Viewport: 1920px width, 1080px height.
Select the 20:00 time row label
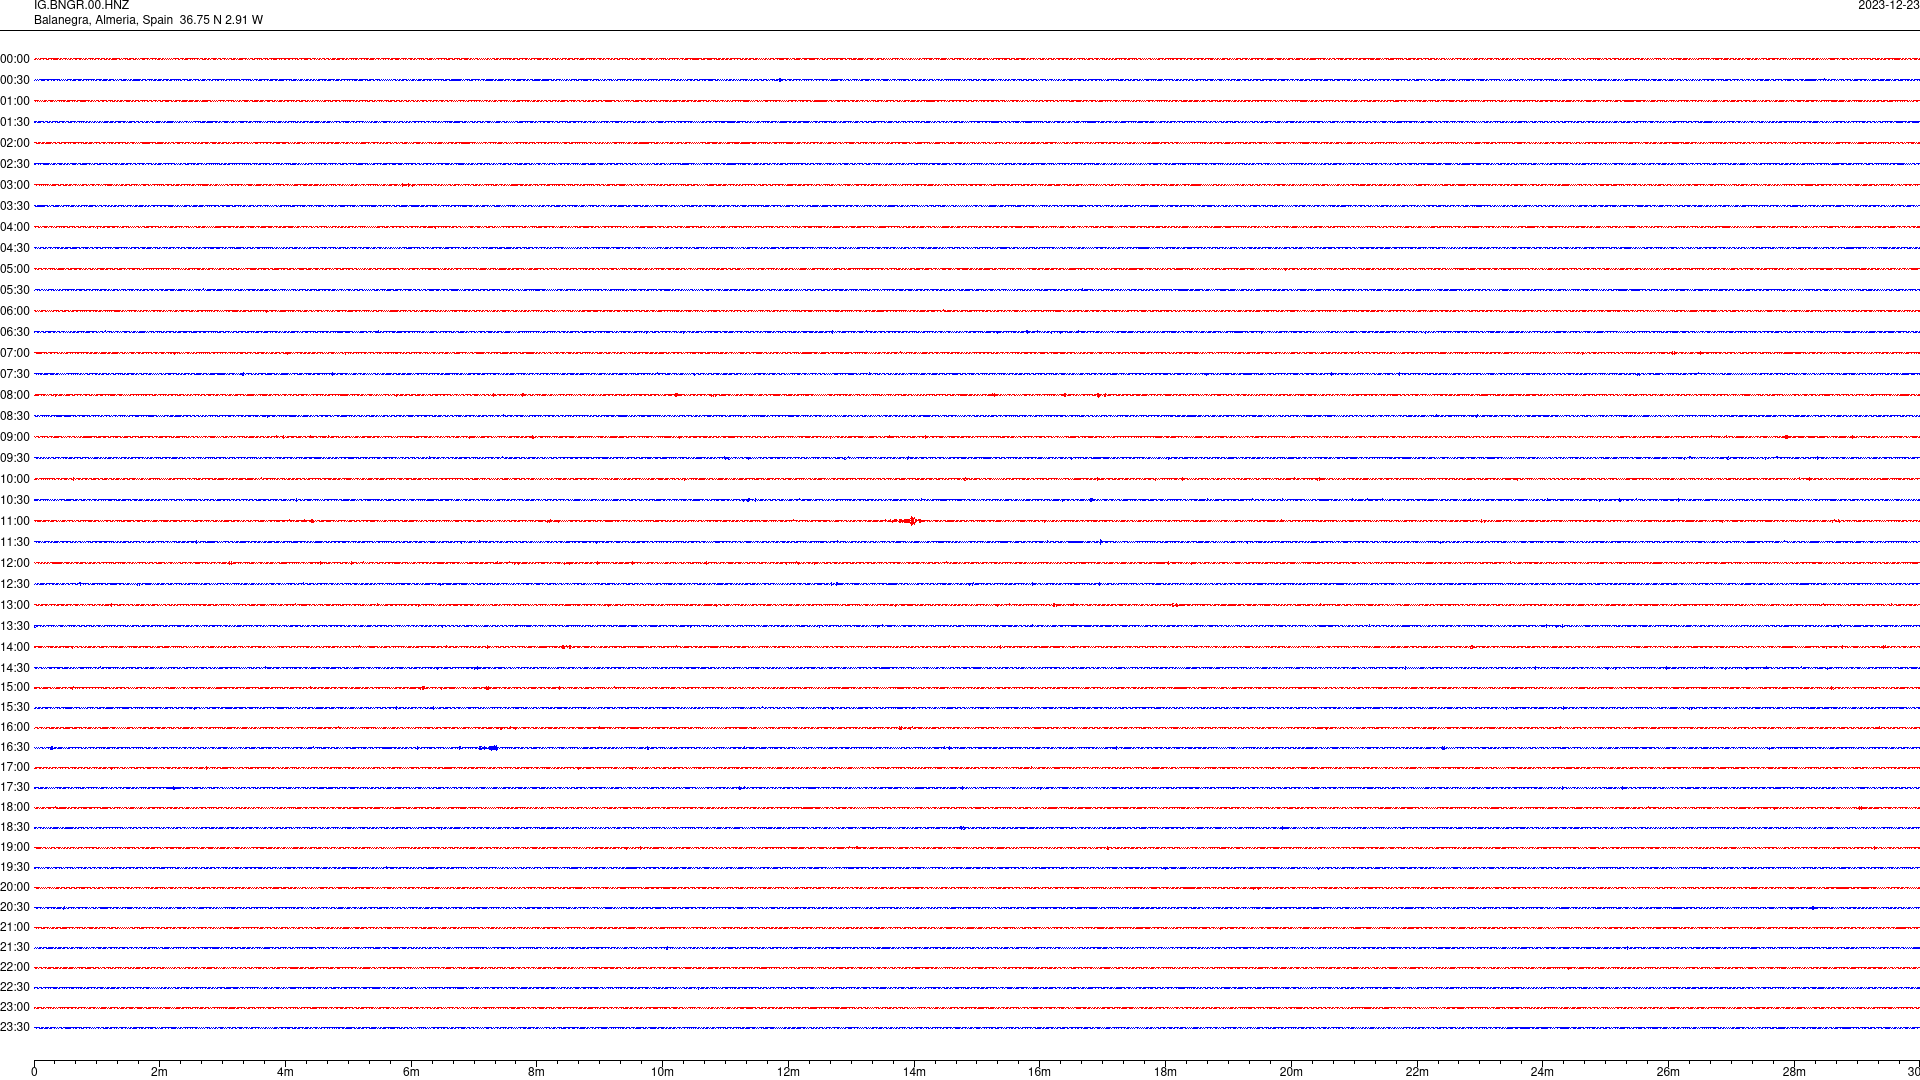click(15, 887)
